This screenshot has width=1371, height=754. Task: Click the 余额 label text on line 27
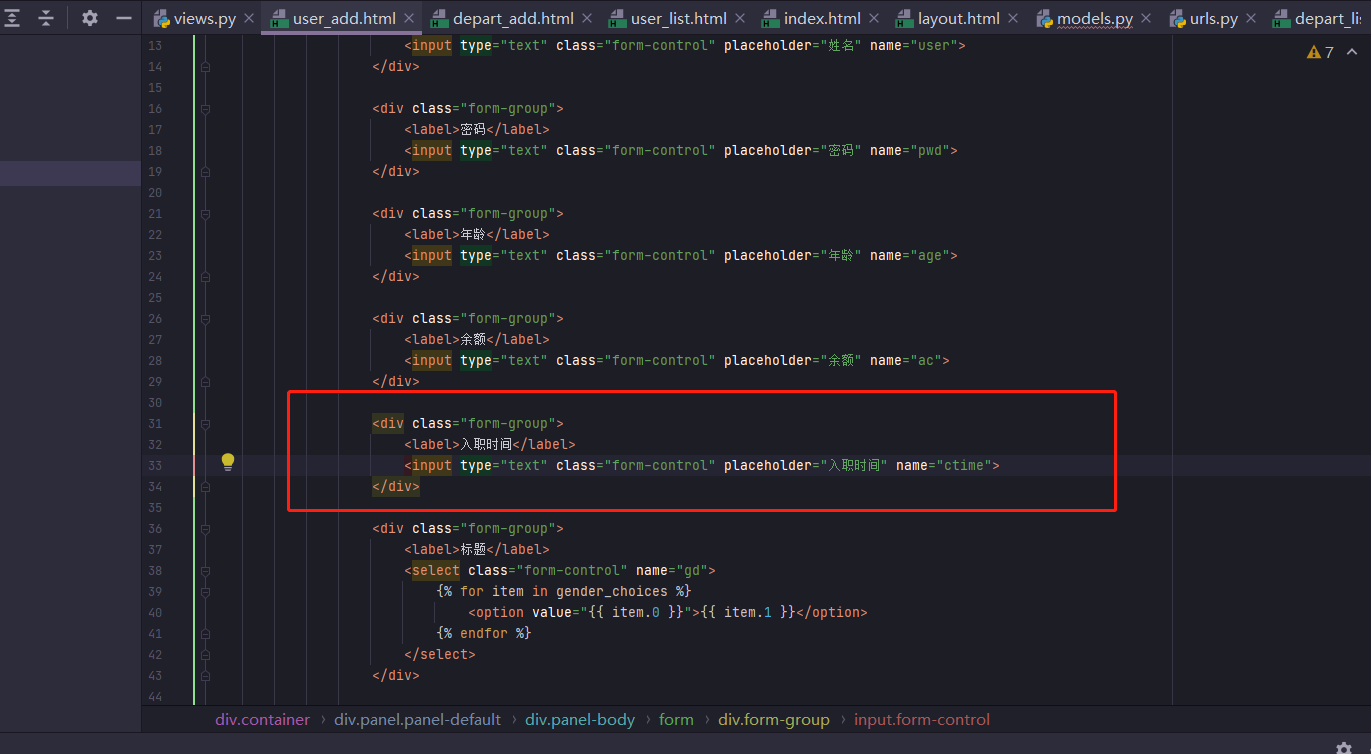[473, 339]
